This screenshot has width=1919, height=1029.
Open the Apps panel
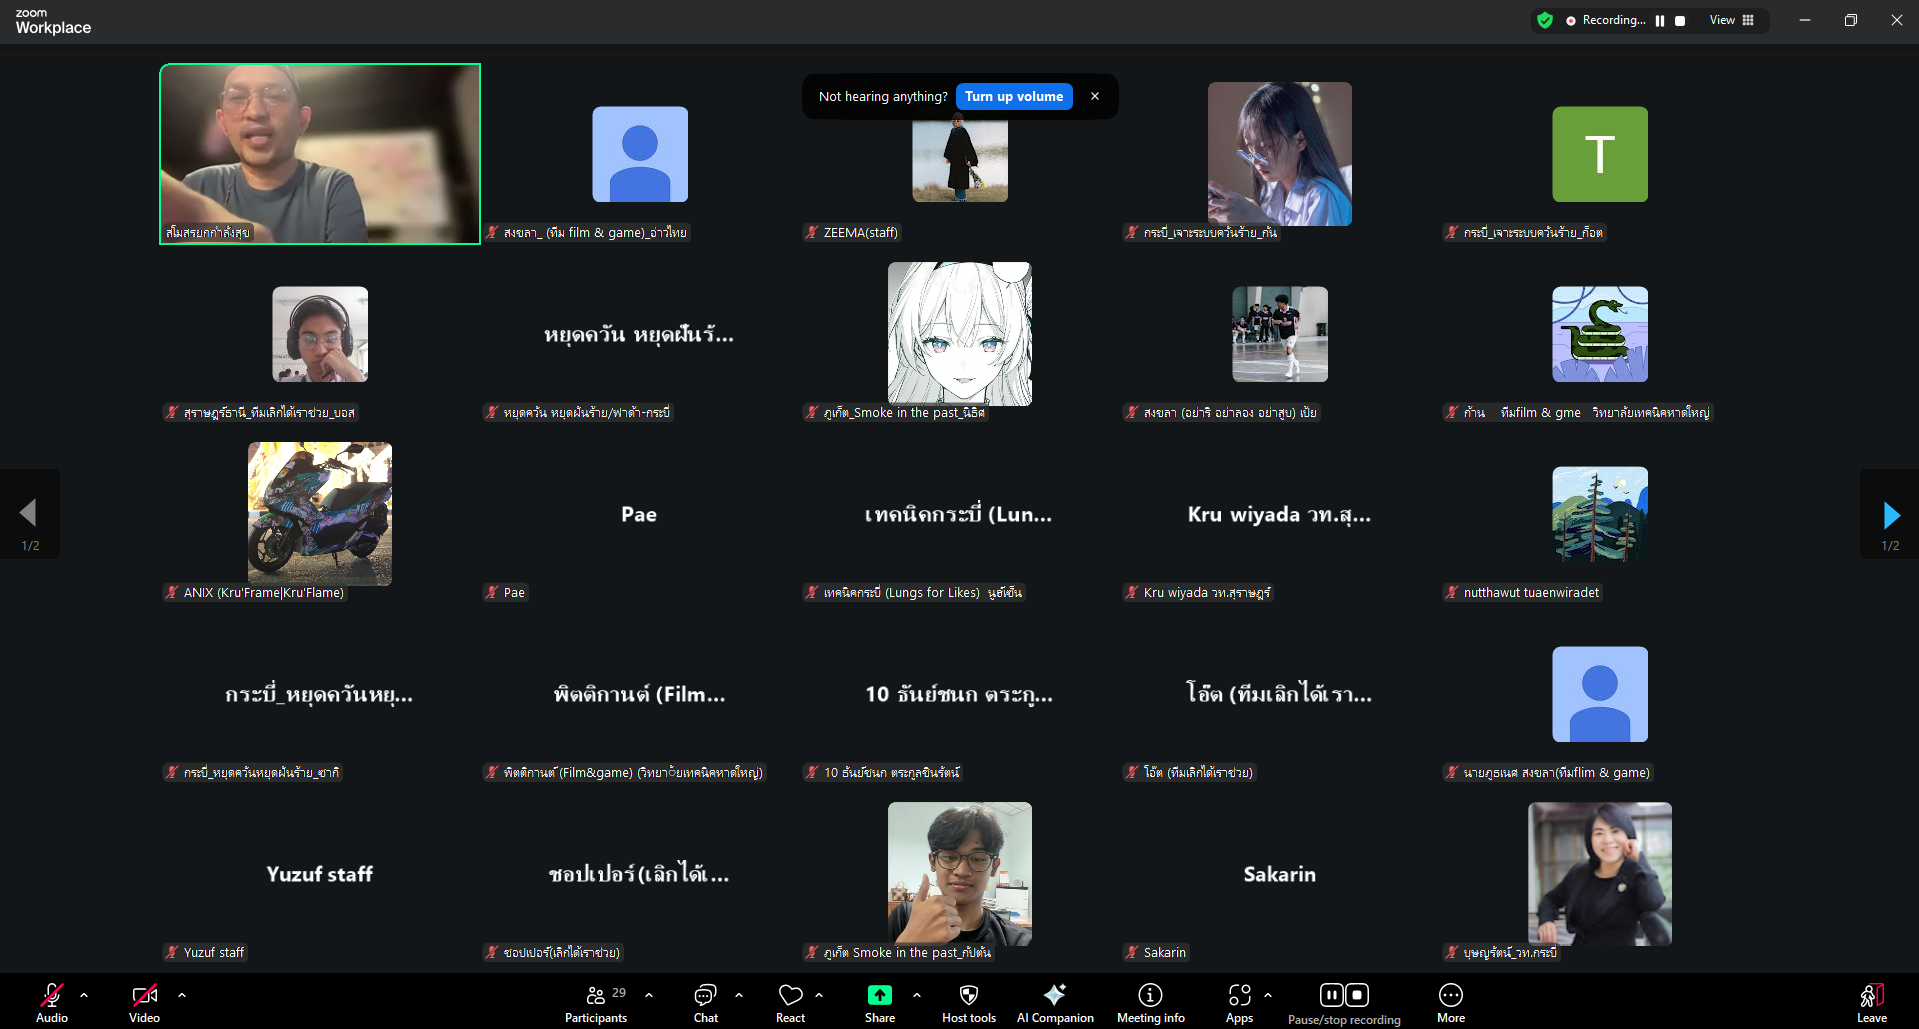(1239, 1003)
